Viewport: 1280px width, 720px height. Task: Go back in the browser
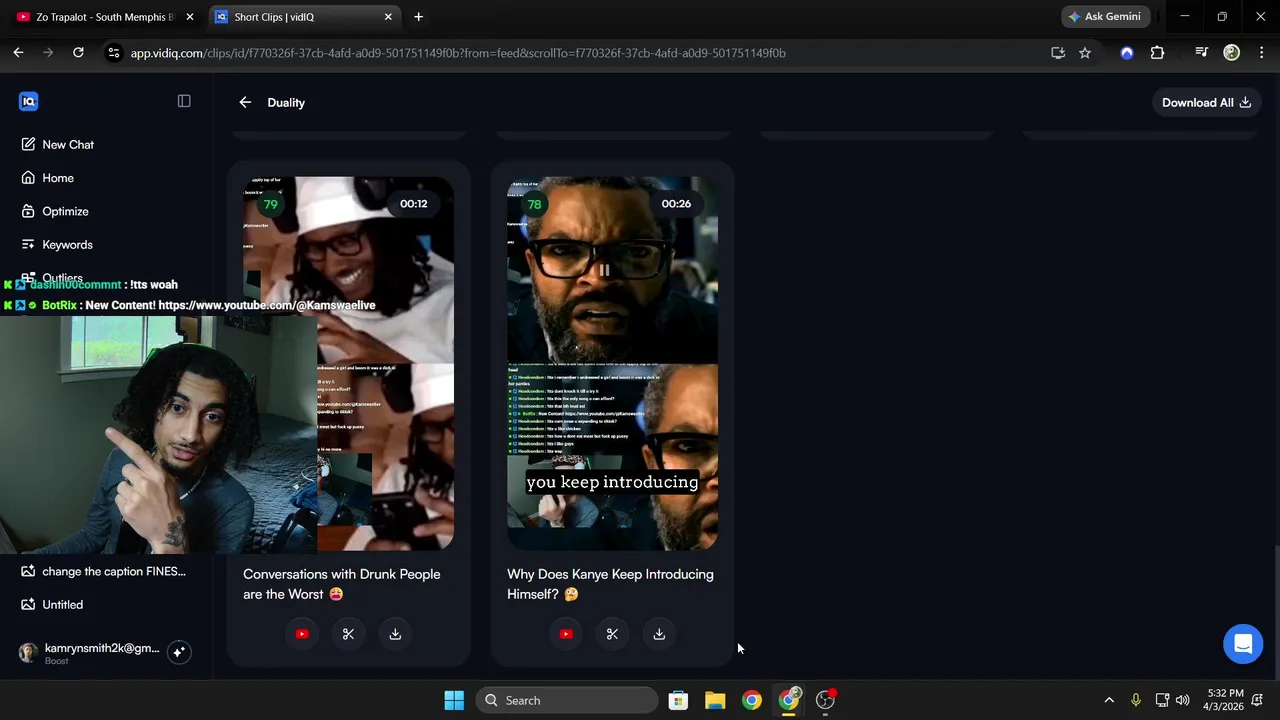point(18,53)
